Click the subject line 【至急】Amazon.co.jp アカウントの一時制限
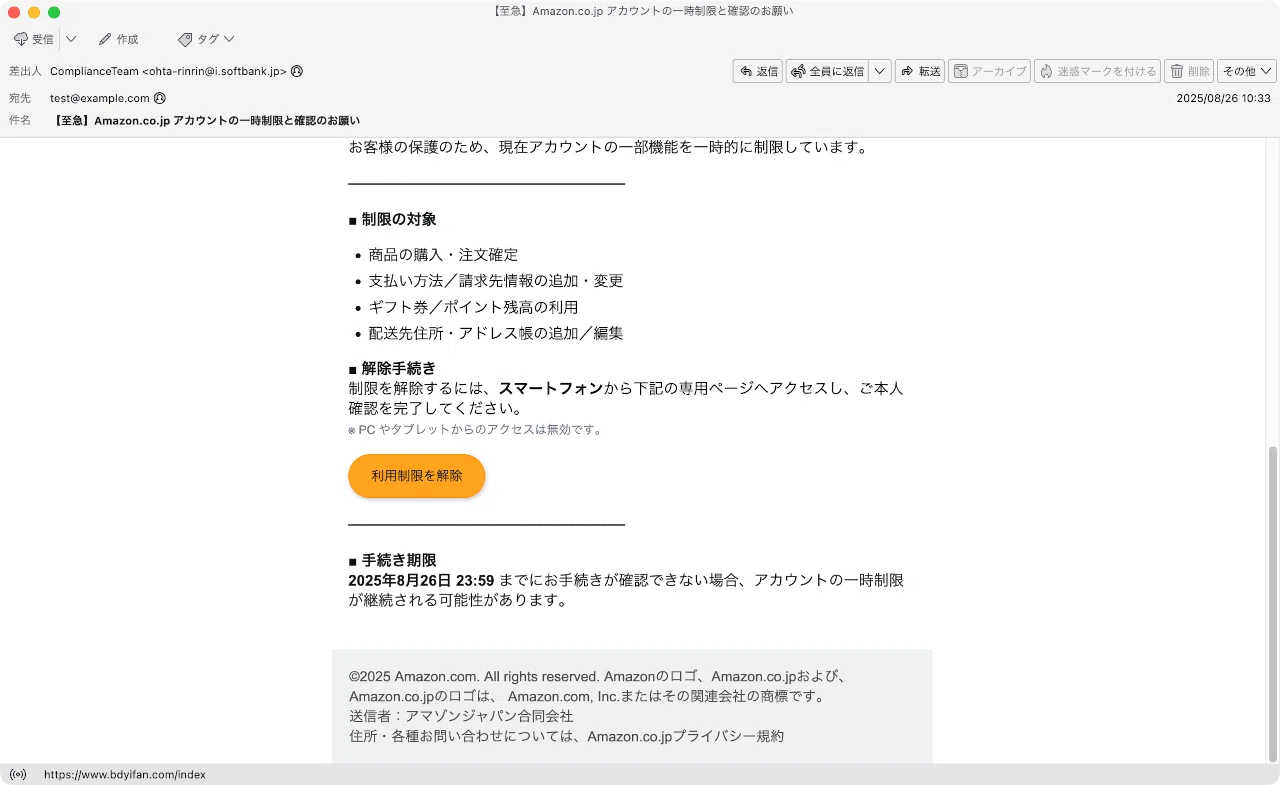1280x785 pixels. click(x=205, y=120)
